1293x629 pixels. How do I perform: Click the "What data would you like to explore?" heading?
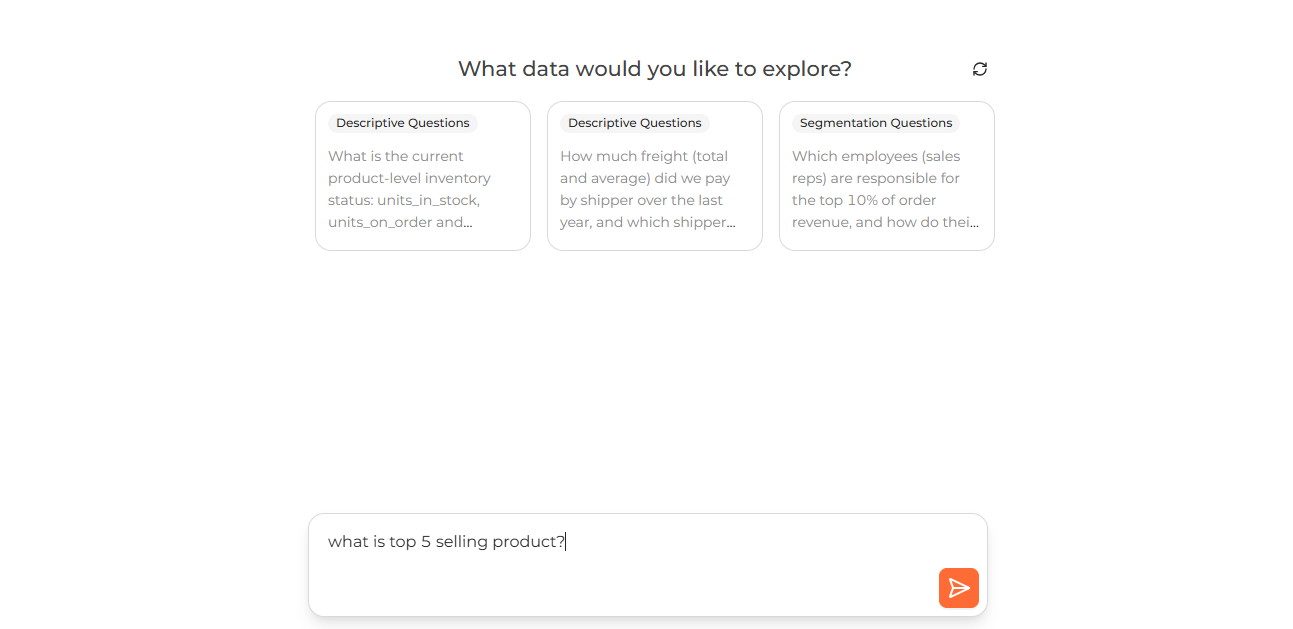[x=655, y=69]
